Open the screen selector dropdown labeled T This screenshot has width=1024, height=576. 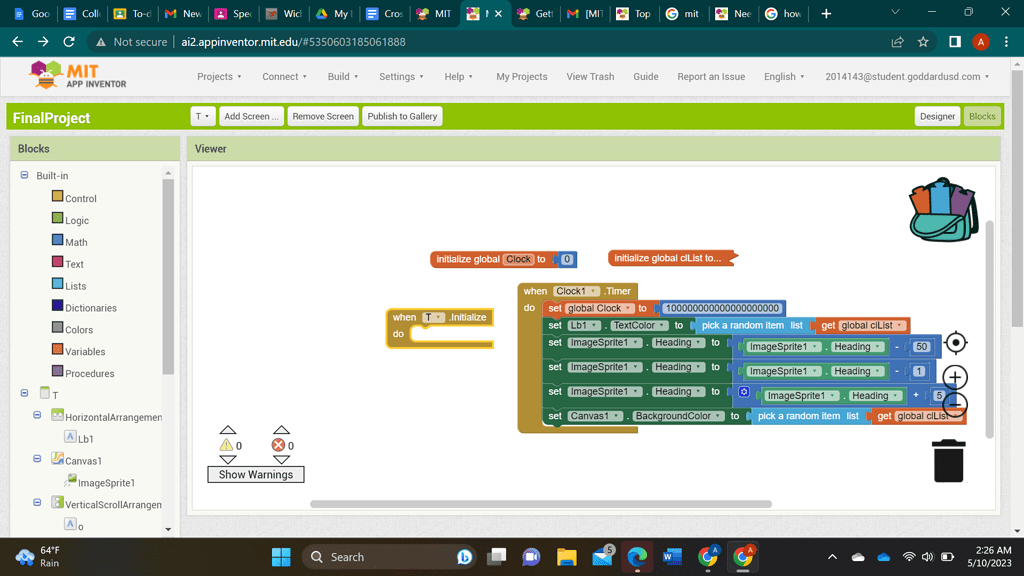[x=202, y=116]
